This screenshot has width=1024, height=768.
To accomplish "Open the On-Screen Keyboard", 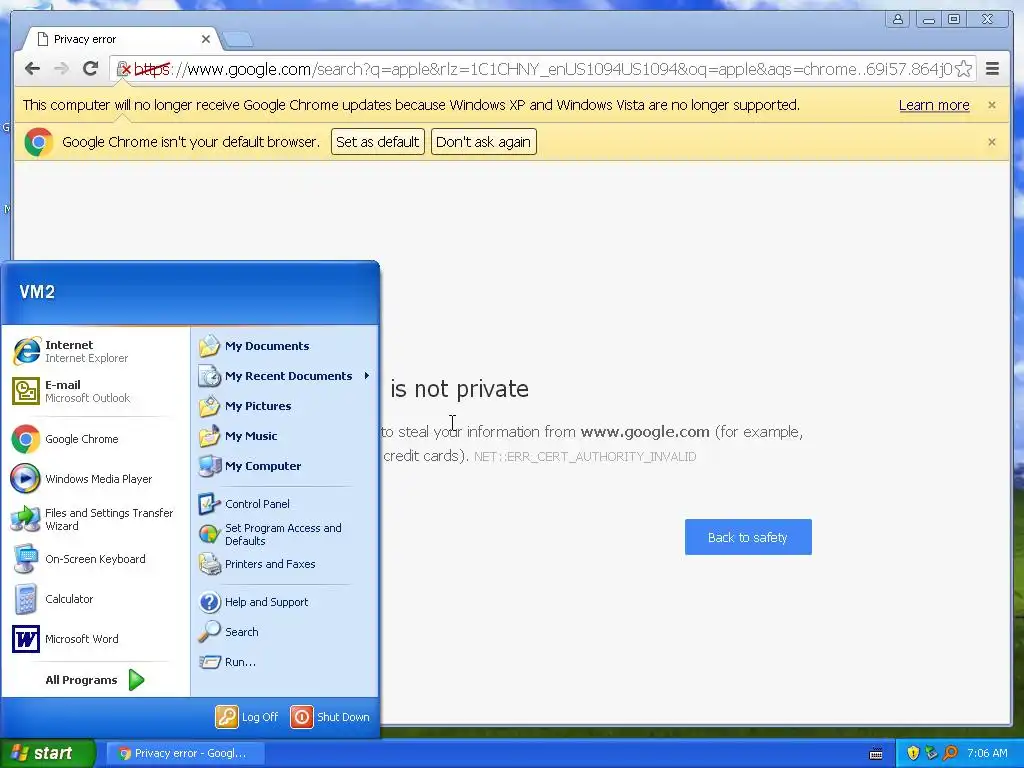I will 95,559.
